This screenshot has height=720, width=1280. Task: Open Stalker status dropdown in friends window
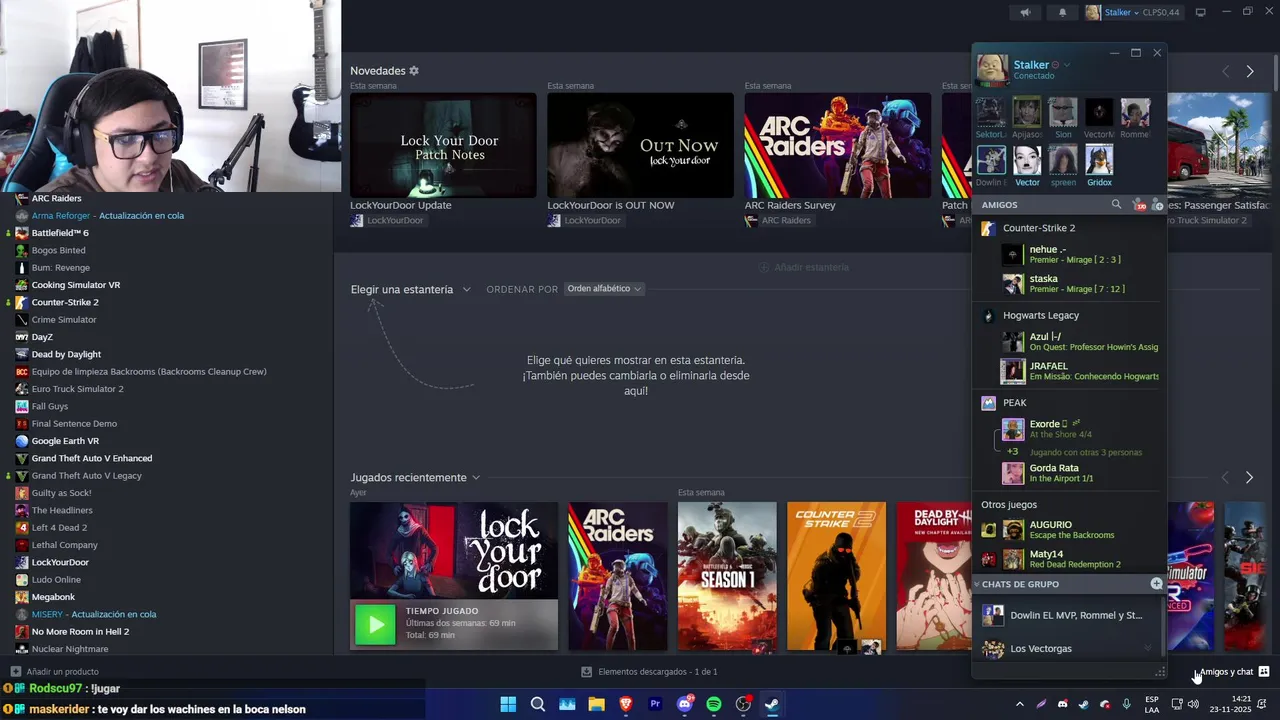[1067, 65]
